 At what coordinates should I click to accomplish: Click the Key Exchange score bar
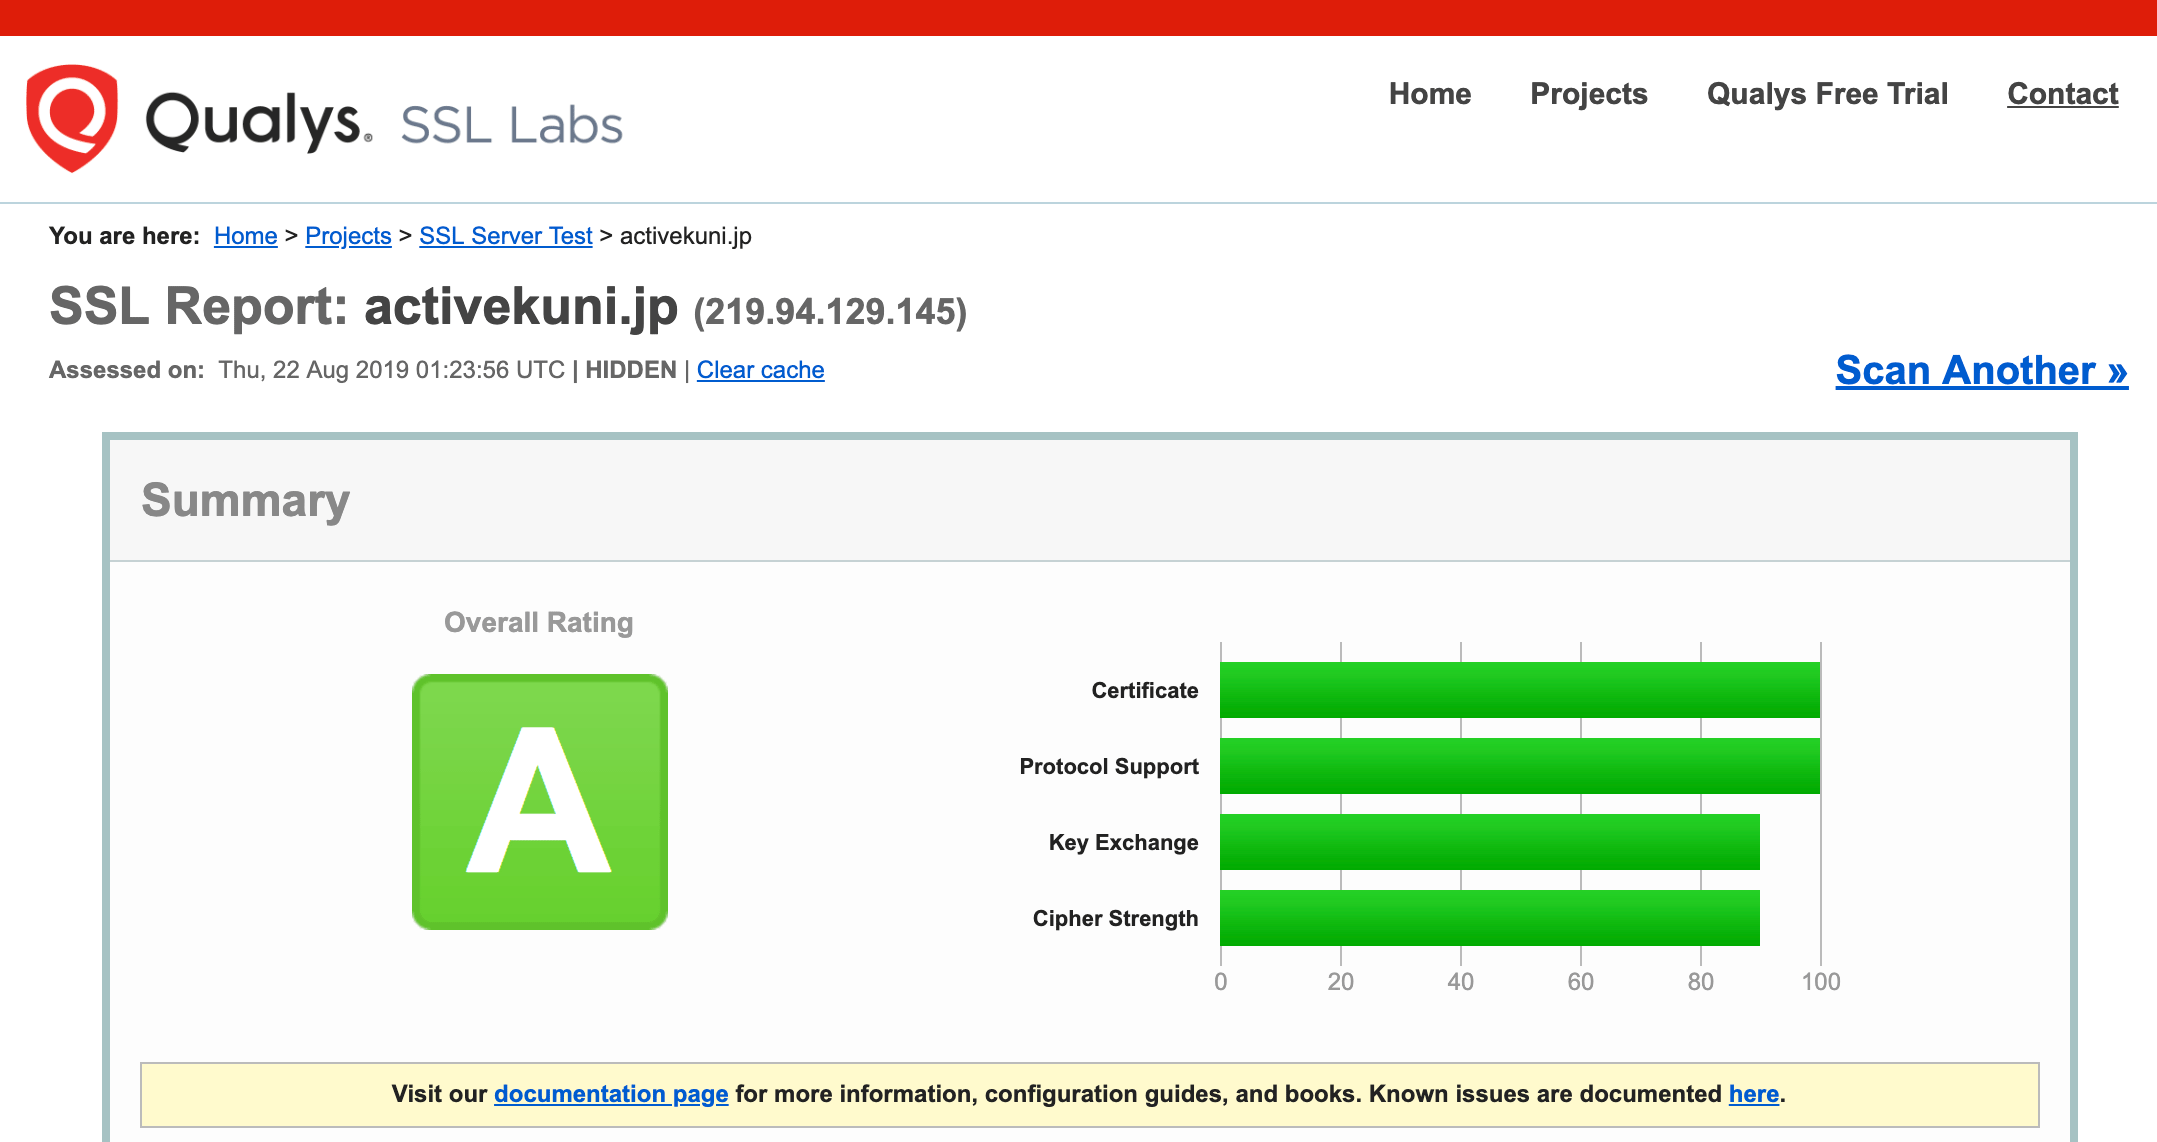1490,842
